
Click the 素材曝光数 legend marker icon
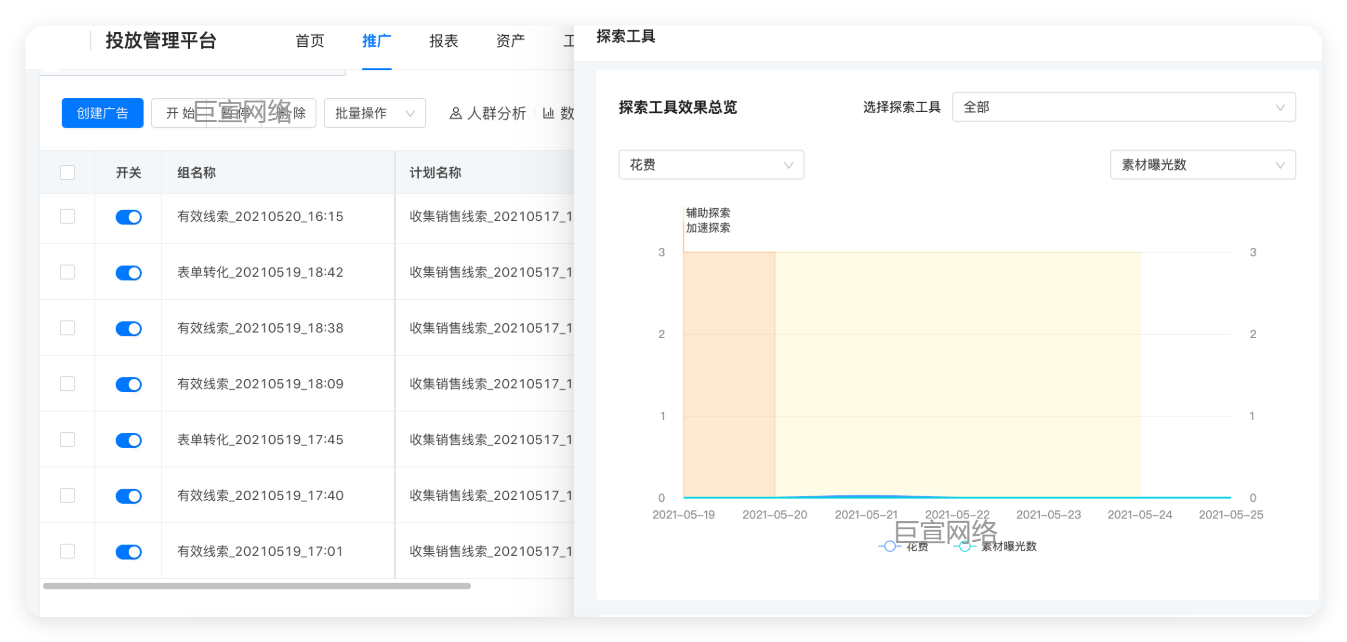[965, 546]
